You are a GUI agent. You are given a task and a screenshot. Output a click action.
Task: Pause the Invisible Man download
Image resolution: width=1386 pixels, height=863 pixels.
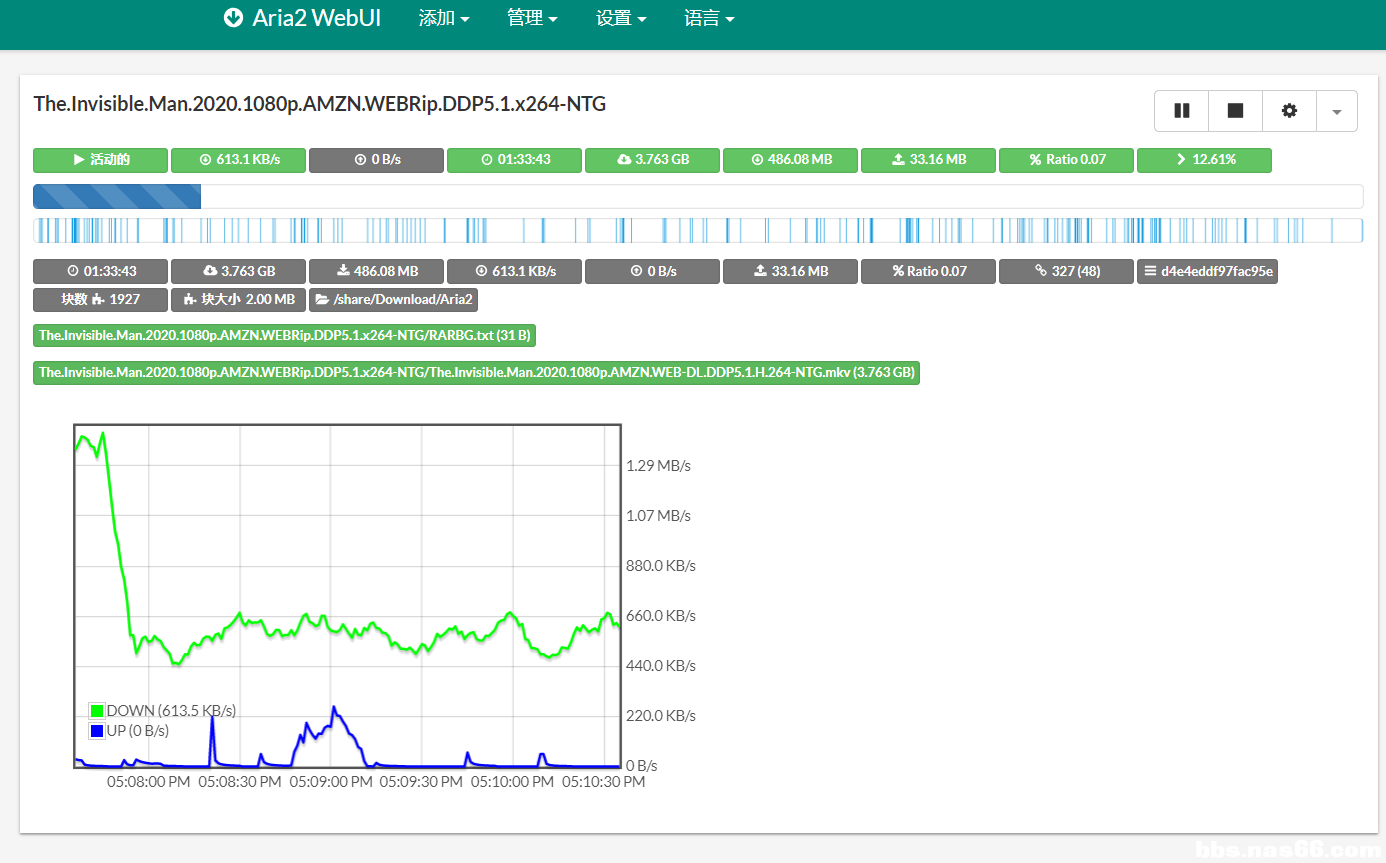click(1181, 111)
